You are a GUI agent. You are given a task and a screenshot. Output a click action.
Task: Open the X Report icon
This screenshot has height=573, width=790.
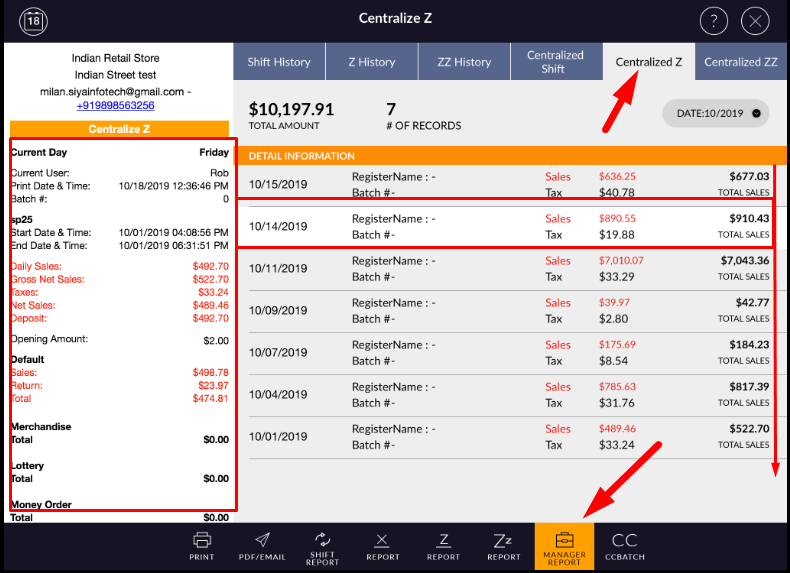[x=382, y=546]
